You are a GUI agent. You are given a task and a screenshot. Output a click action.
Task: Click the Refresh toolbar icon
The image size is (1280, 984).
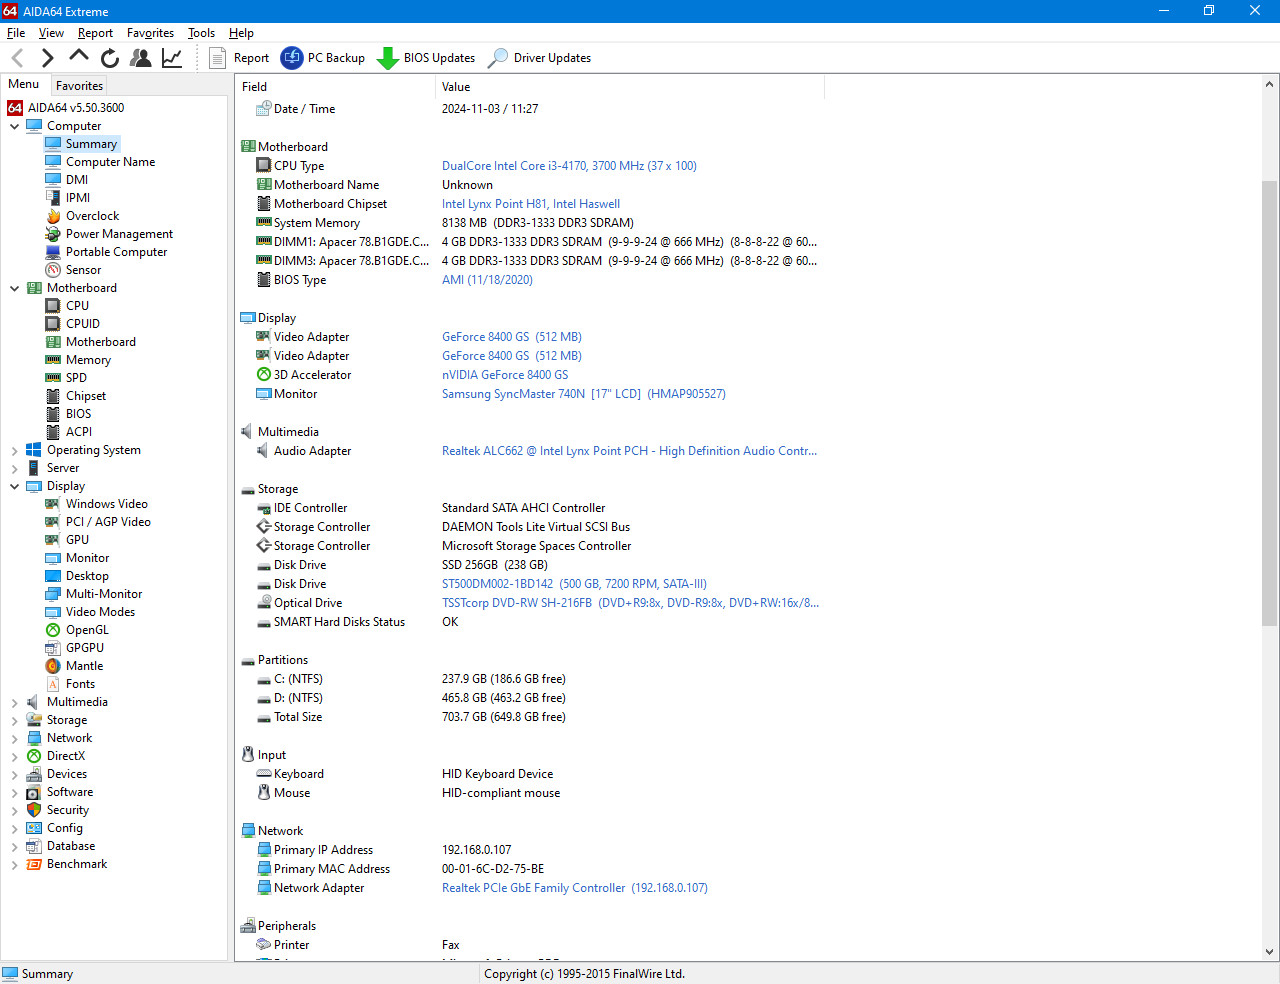tap(110, 58)
